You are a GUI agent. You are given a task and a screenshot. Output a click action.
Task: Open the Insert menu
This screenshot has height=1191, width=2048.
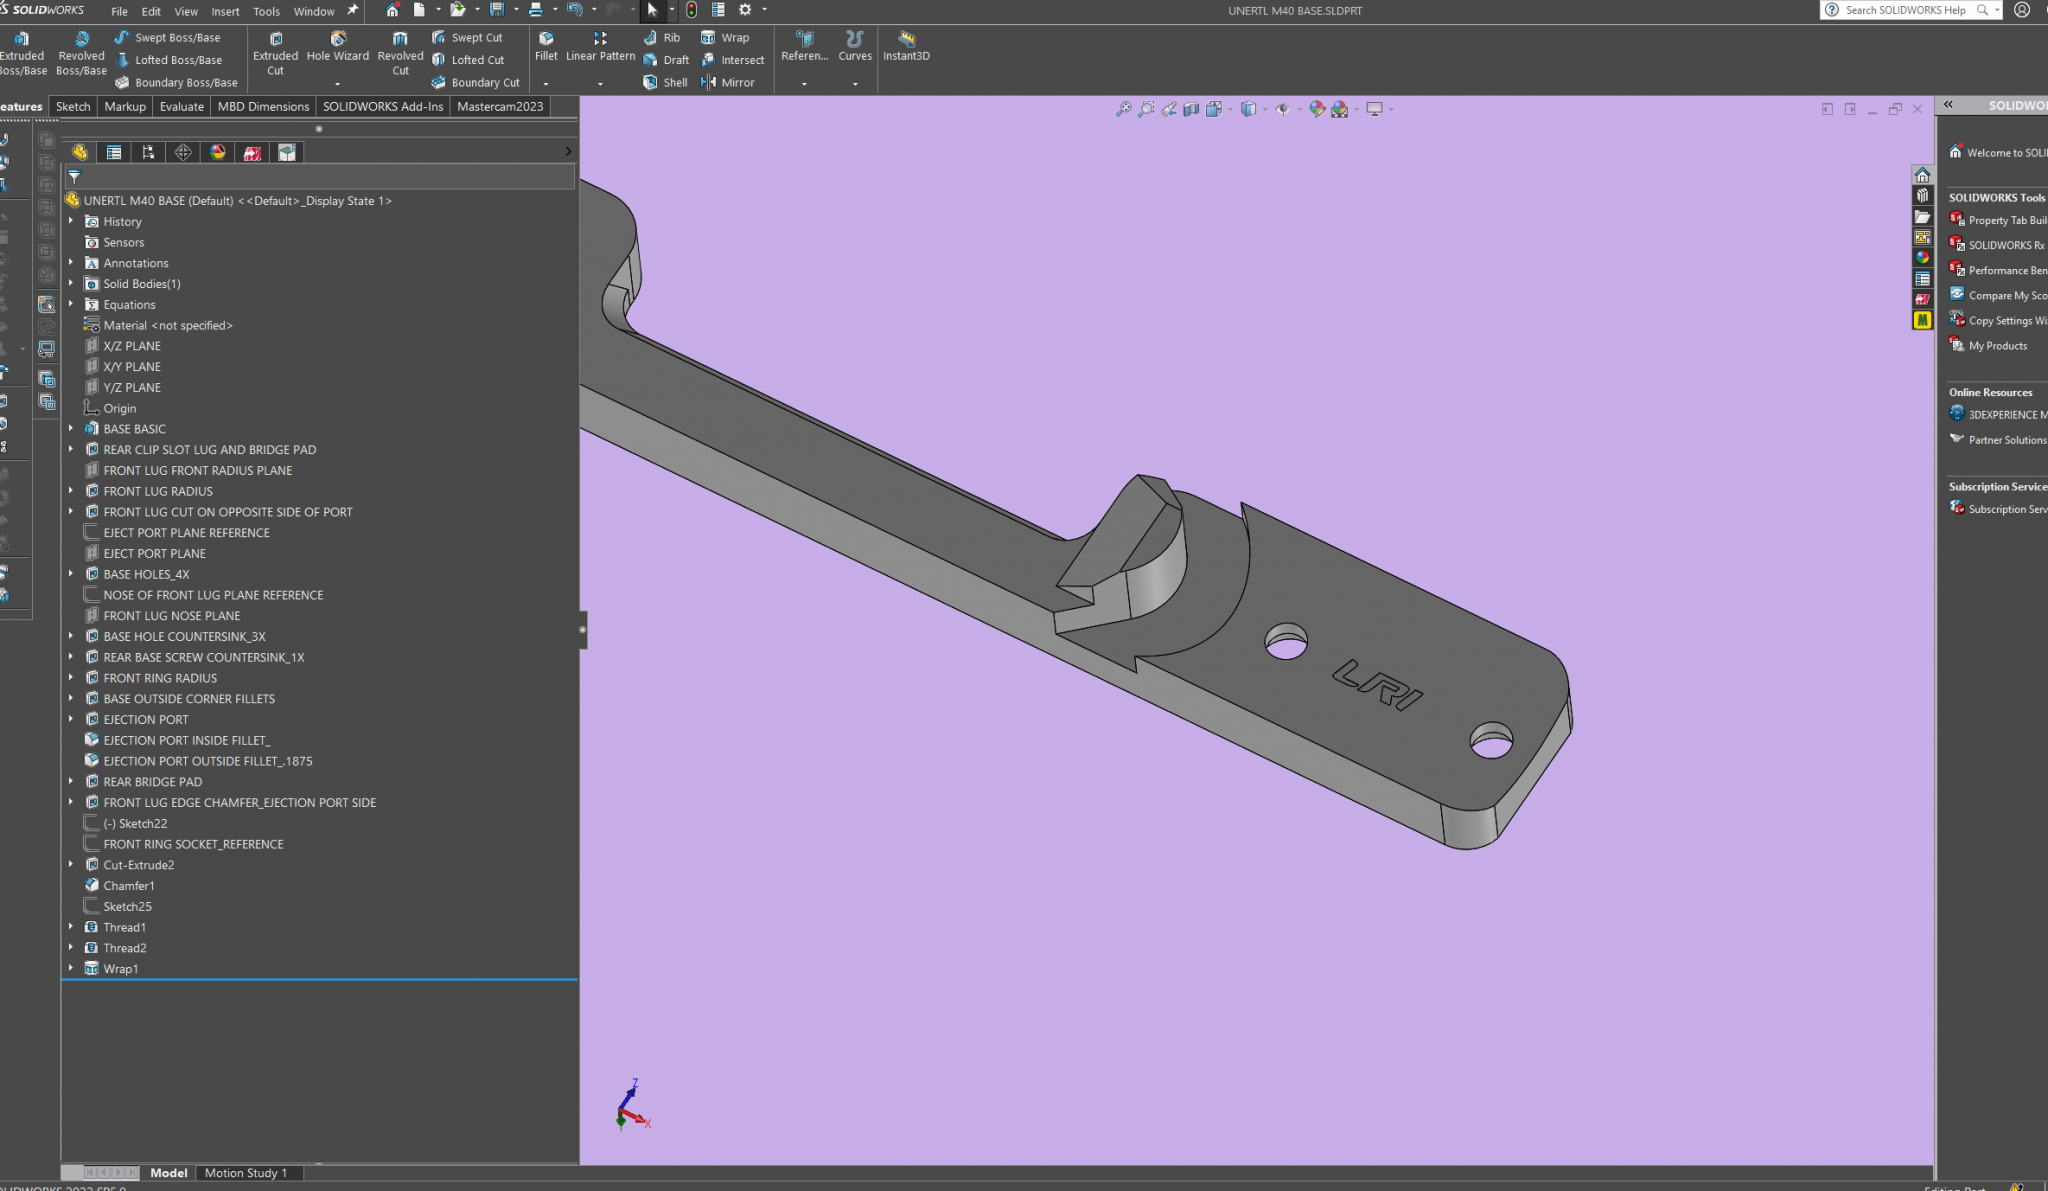[x=225, y=11]
